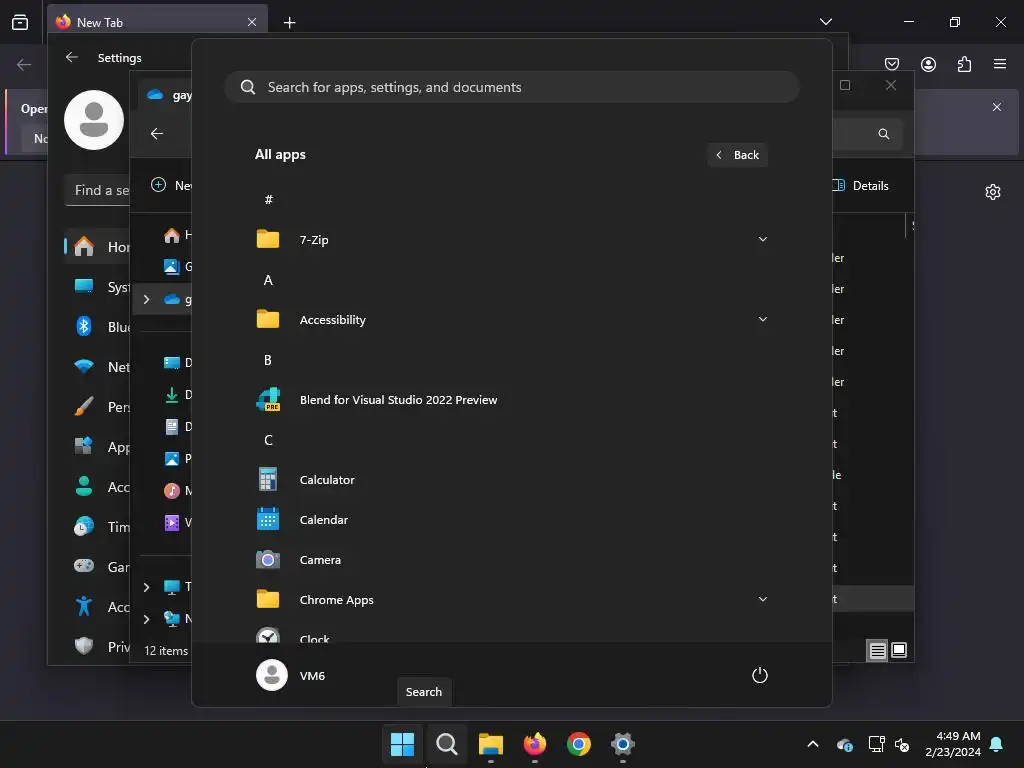
Task: Expand the OneDrive tree node in Explorer
Action: (x=146, y=299)
